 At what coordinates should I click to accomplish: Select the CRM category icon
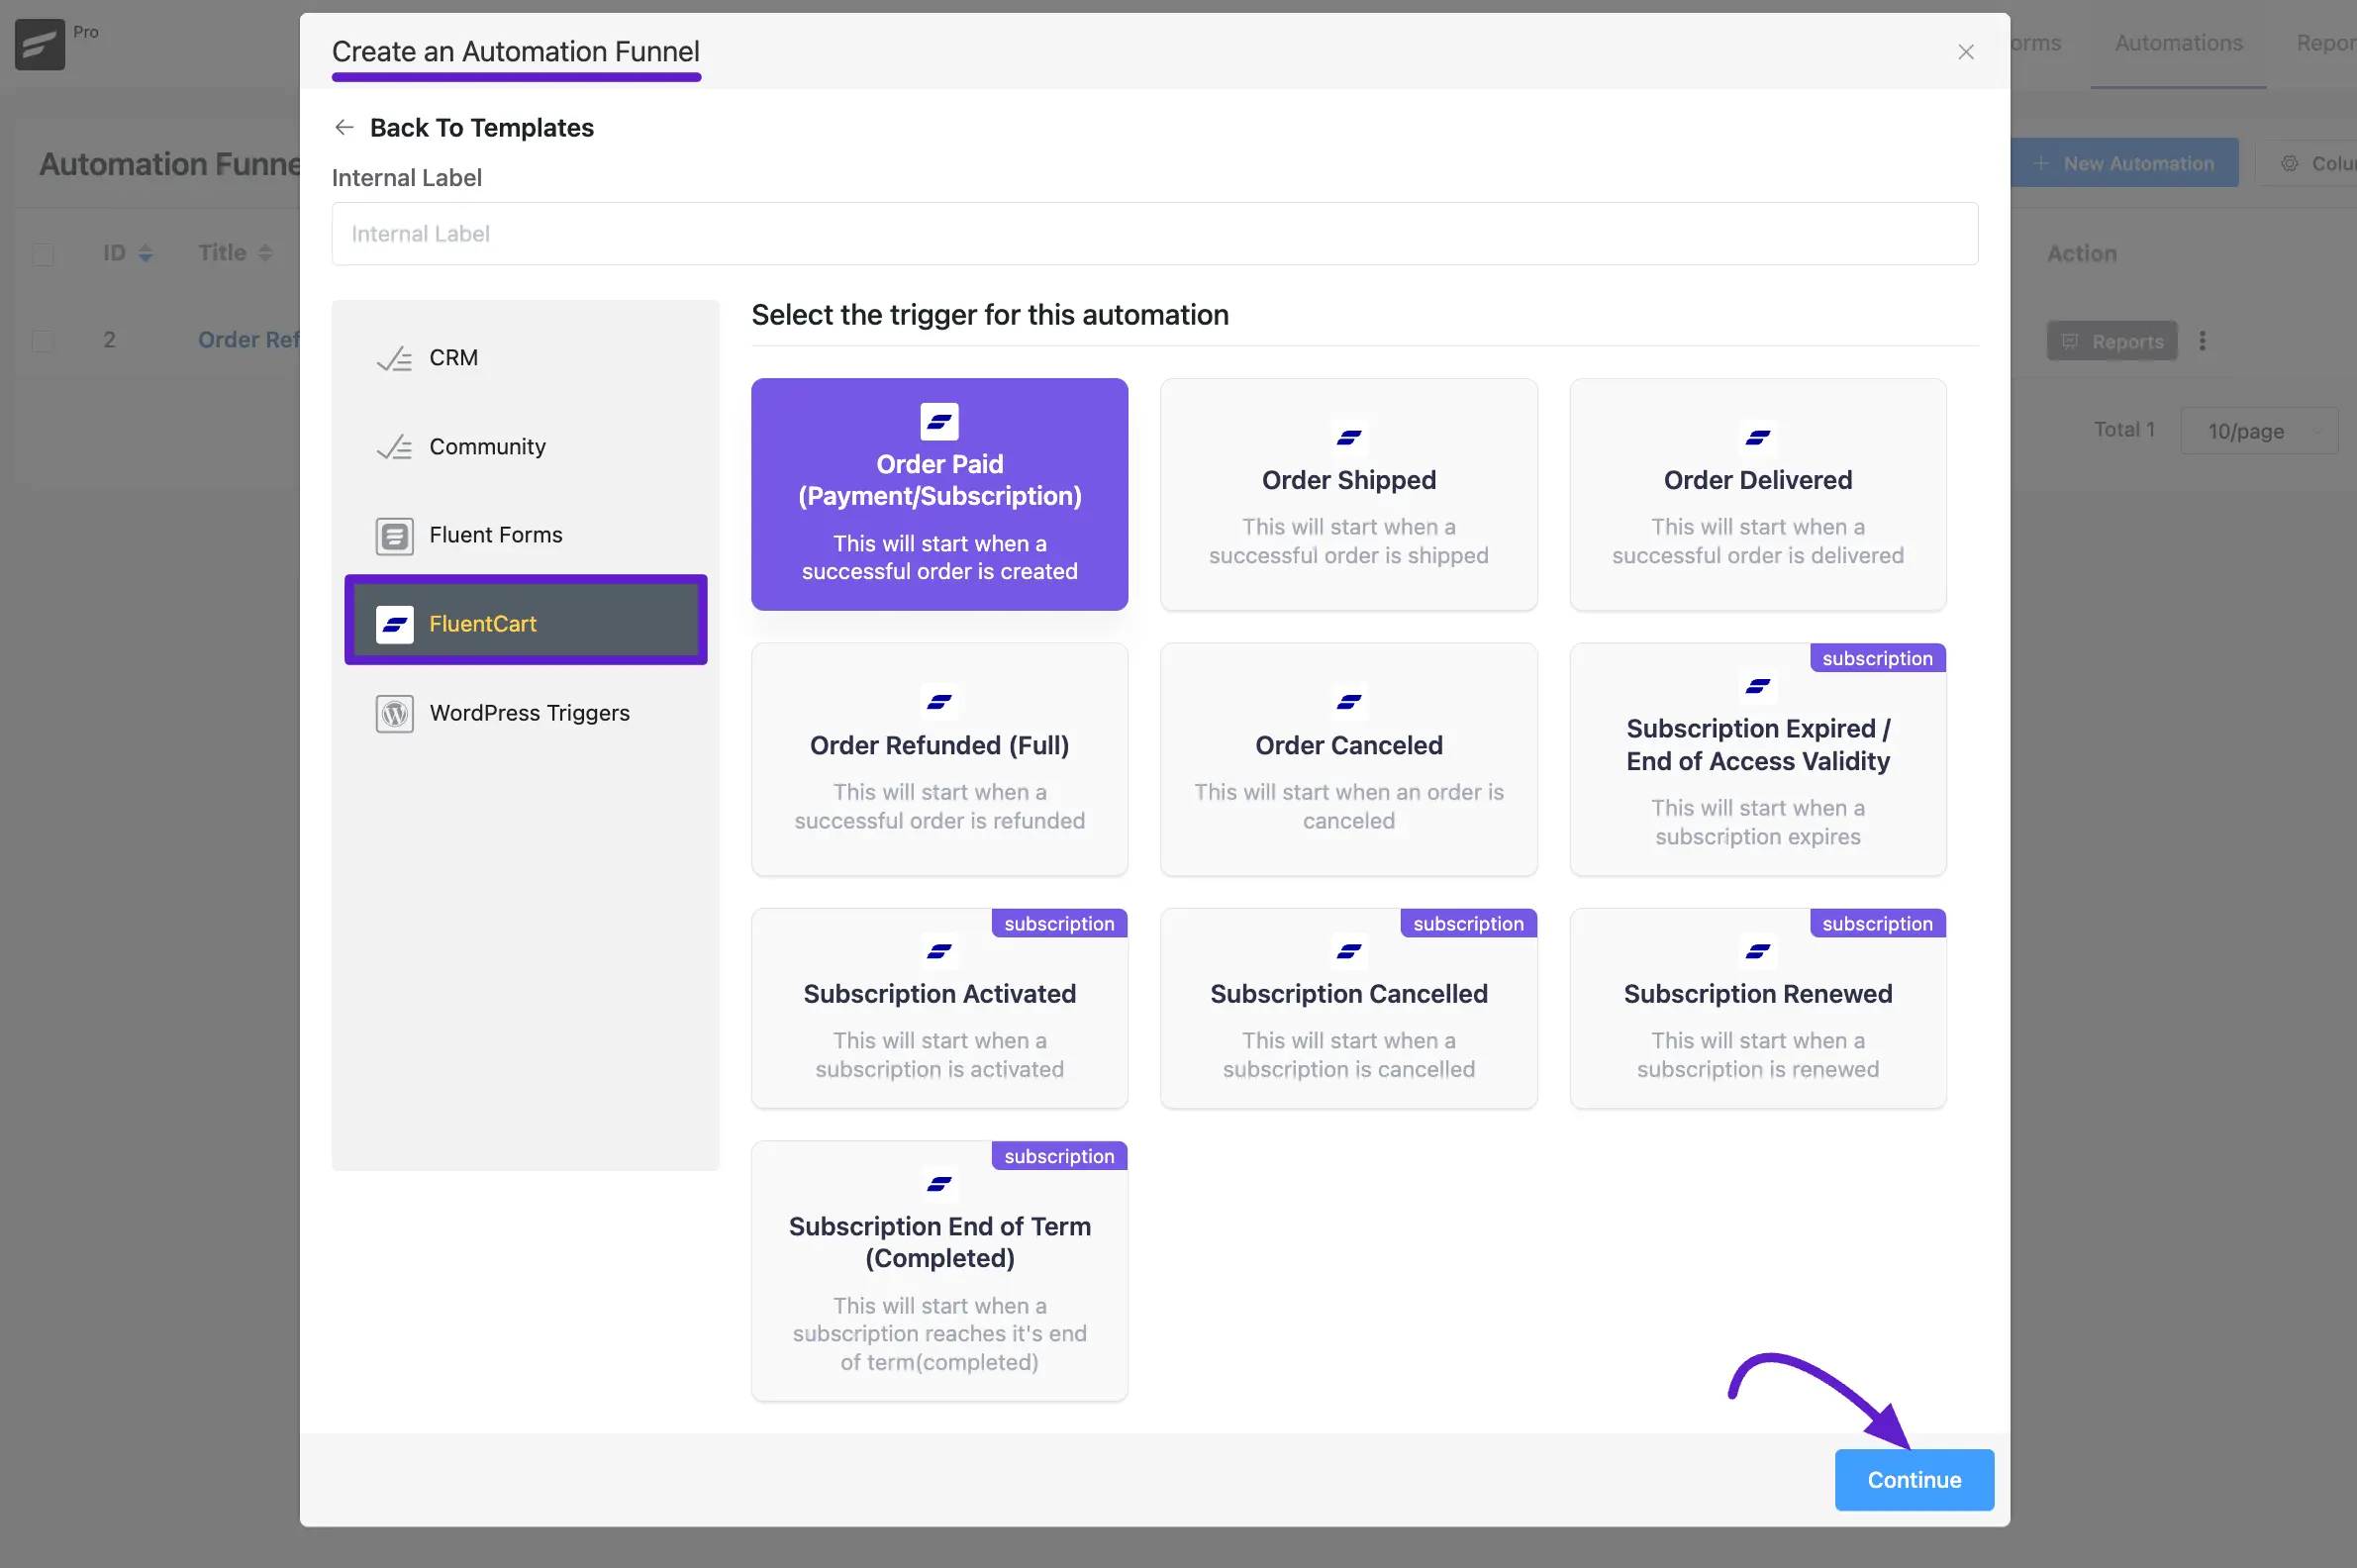coord(394,358)
